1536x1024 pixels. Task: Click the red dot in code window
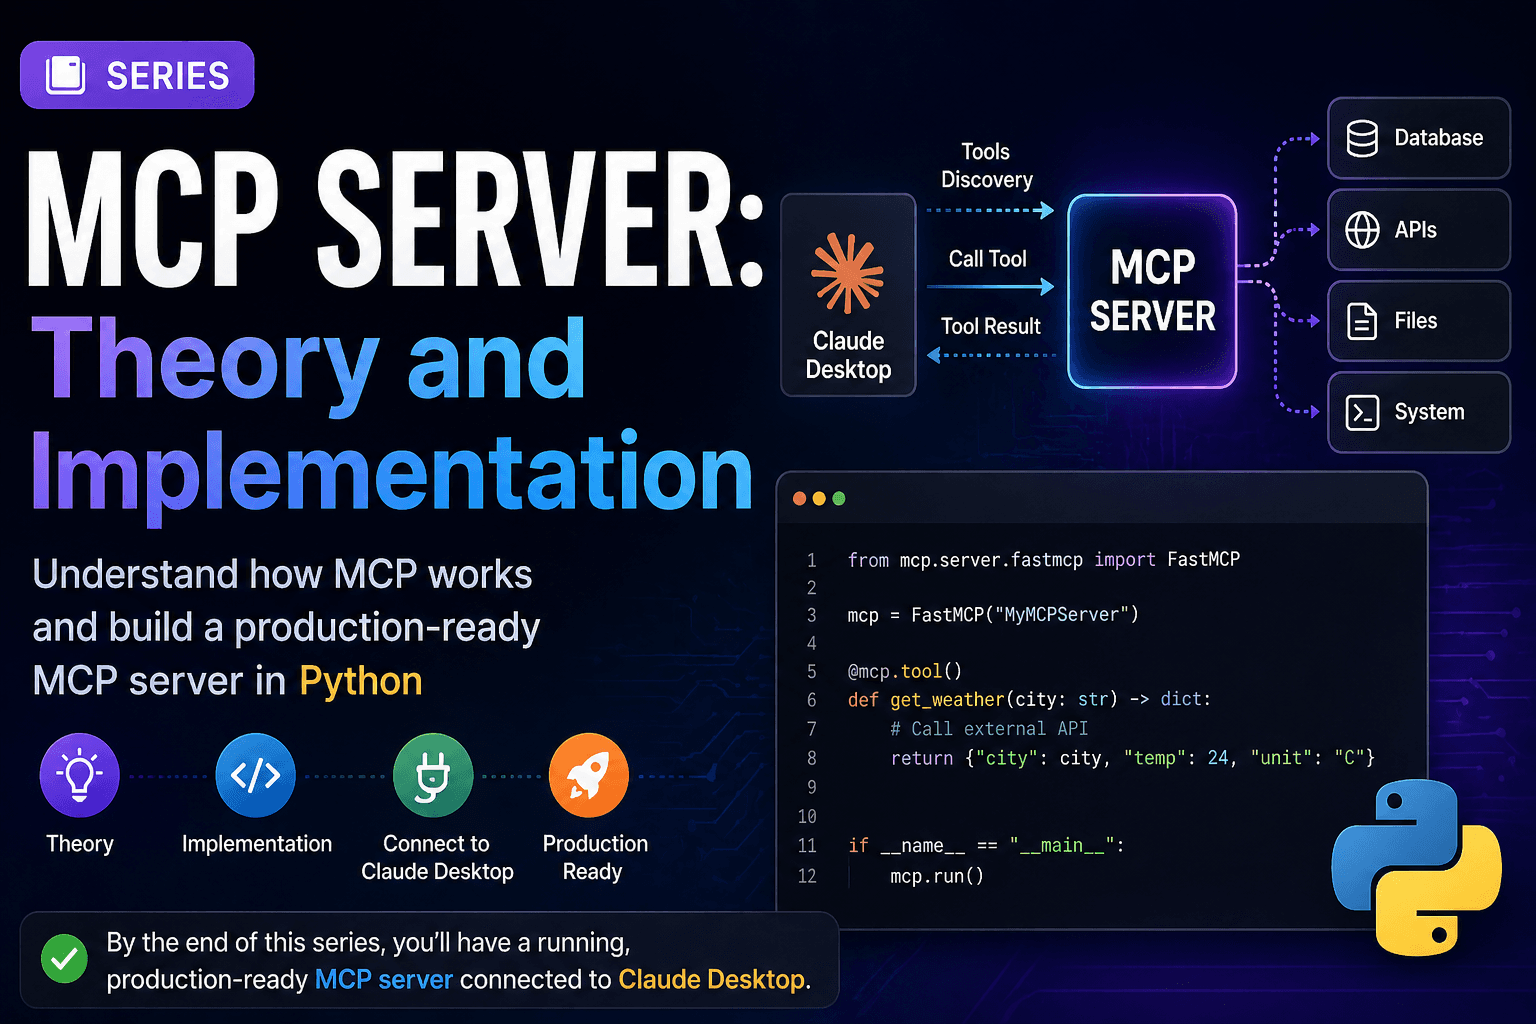[799, 498]
